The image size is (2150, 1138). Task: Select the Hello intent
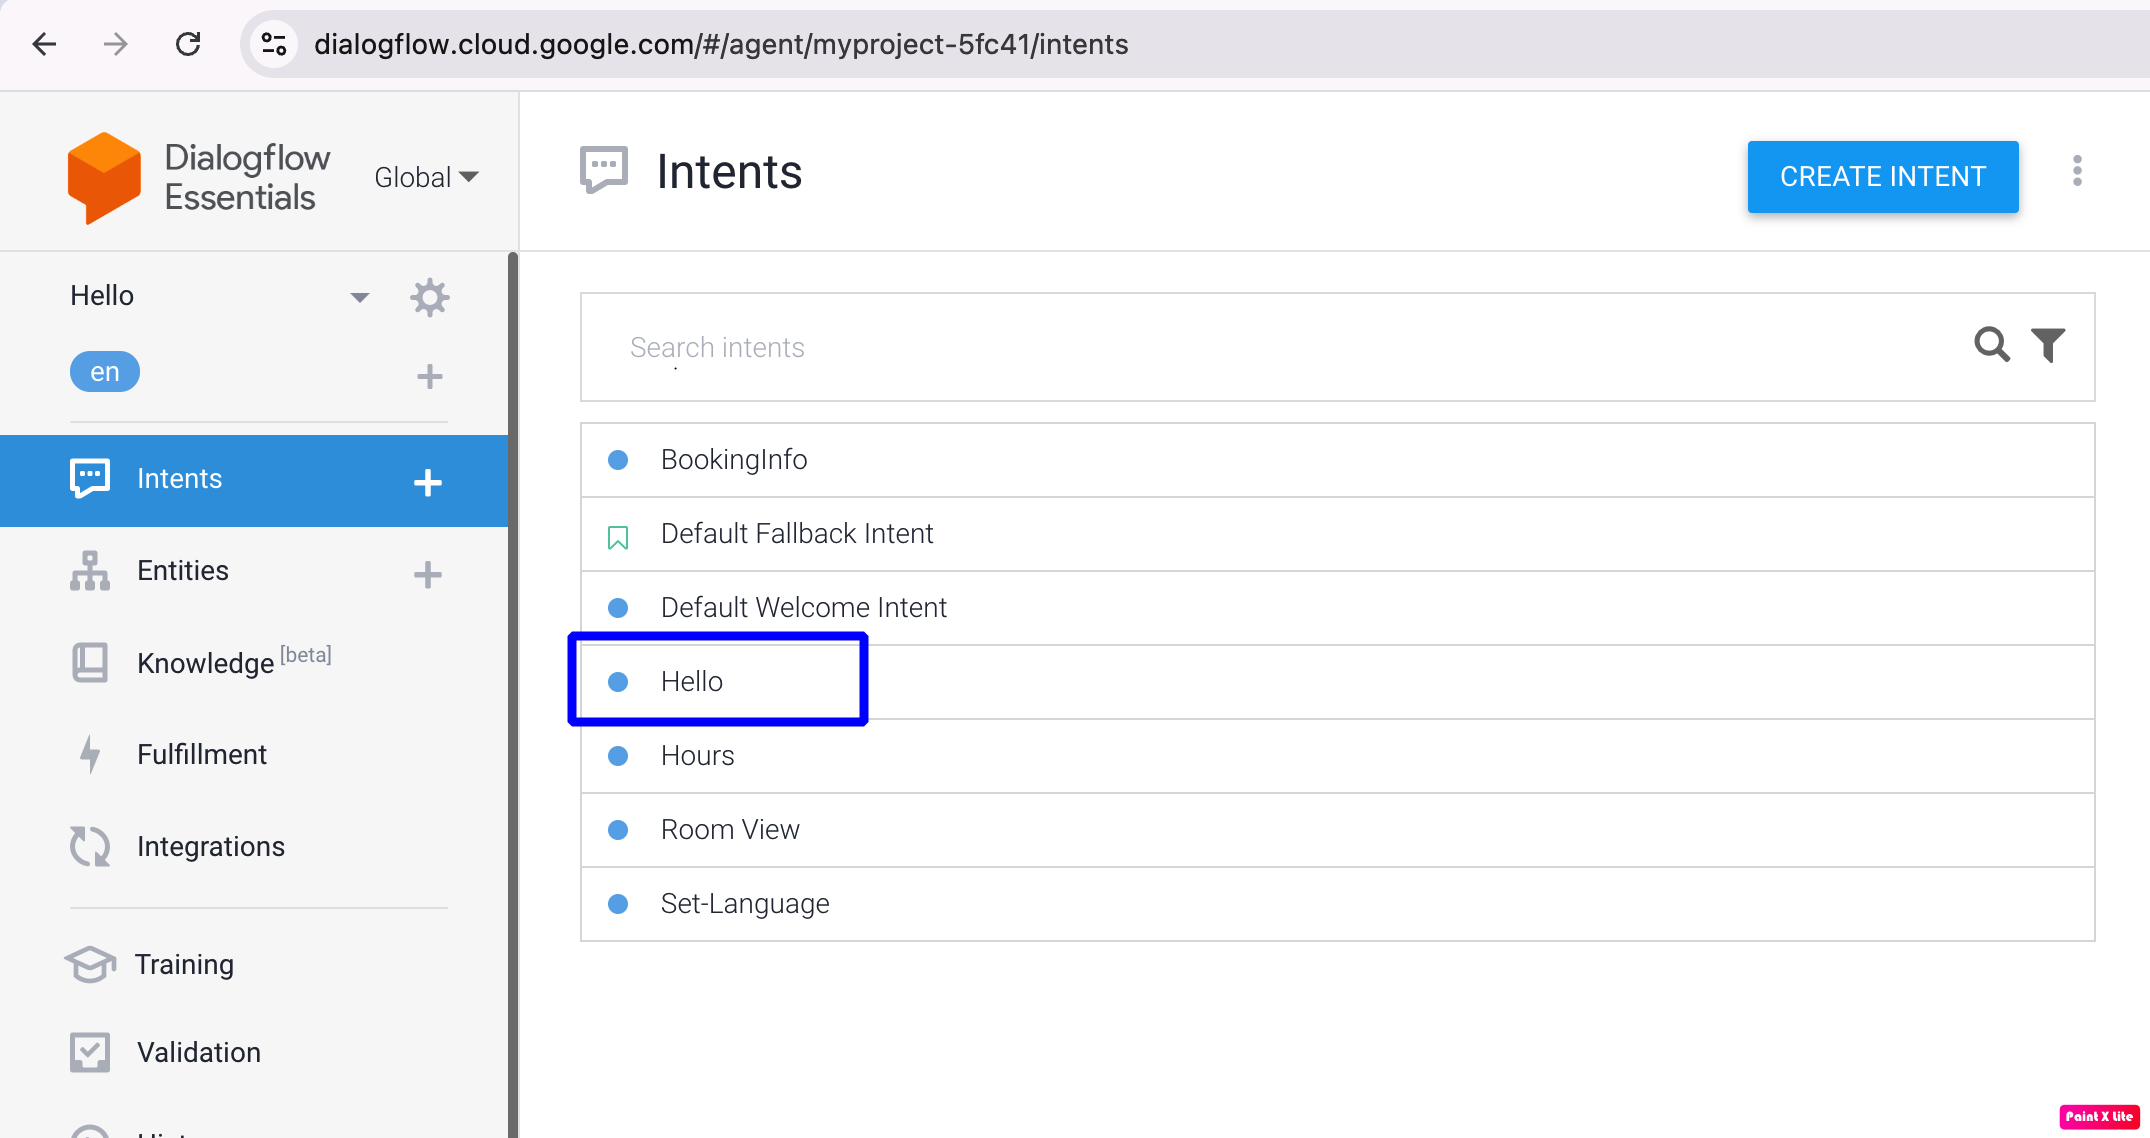[692, 680]
